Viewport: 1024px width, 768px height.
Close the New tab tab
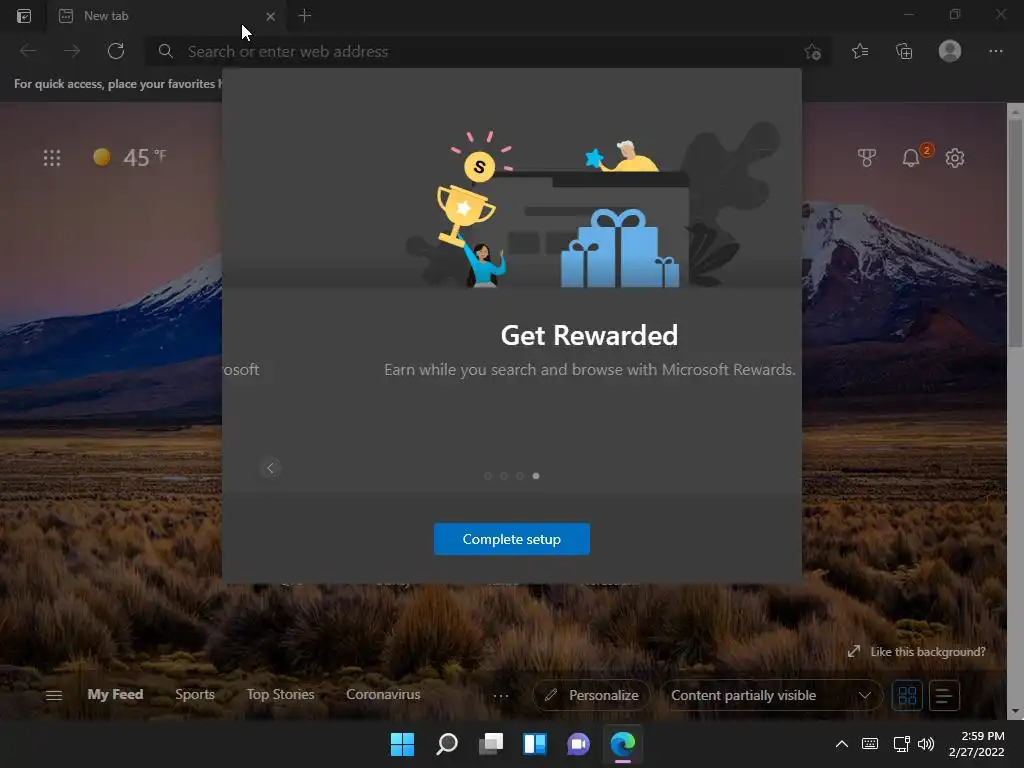(x=270, y=16)
